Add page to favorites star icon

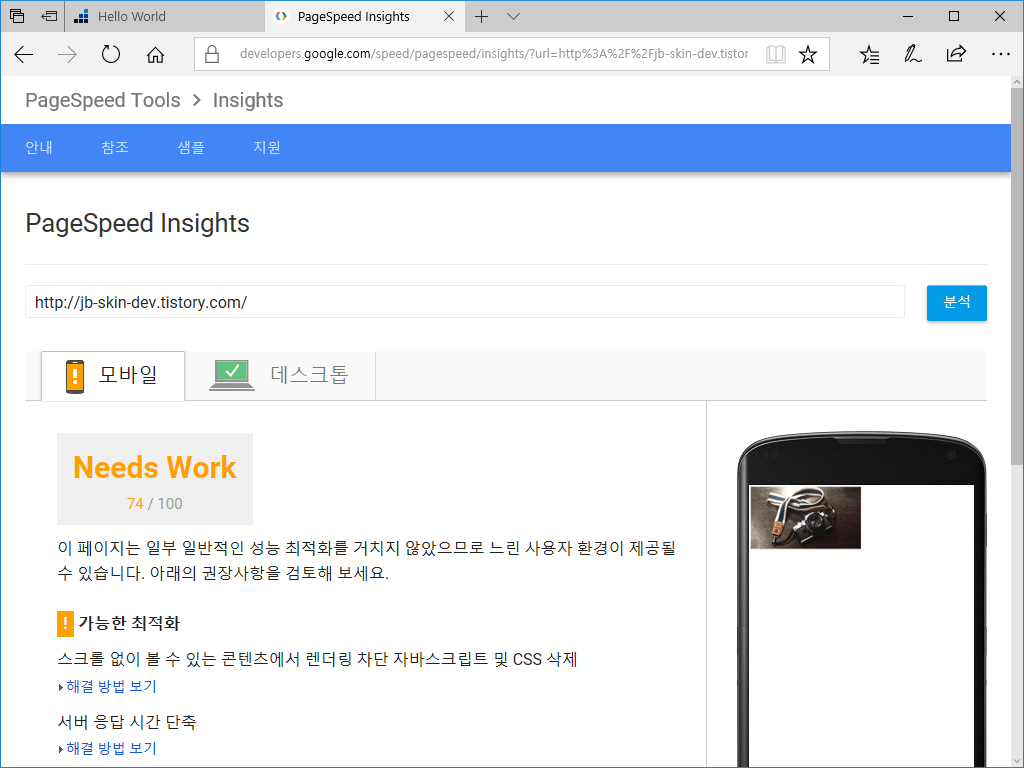(808, 54)
